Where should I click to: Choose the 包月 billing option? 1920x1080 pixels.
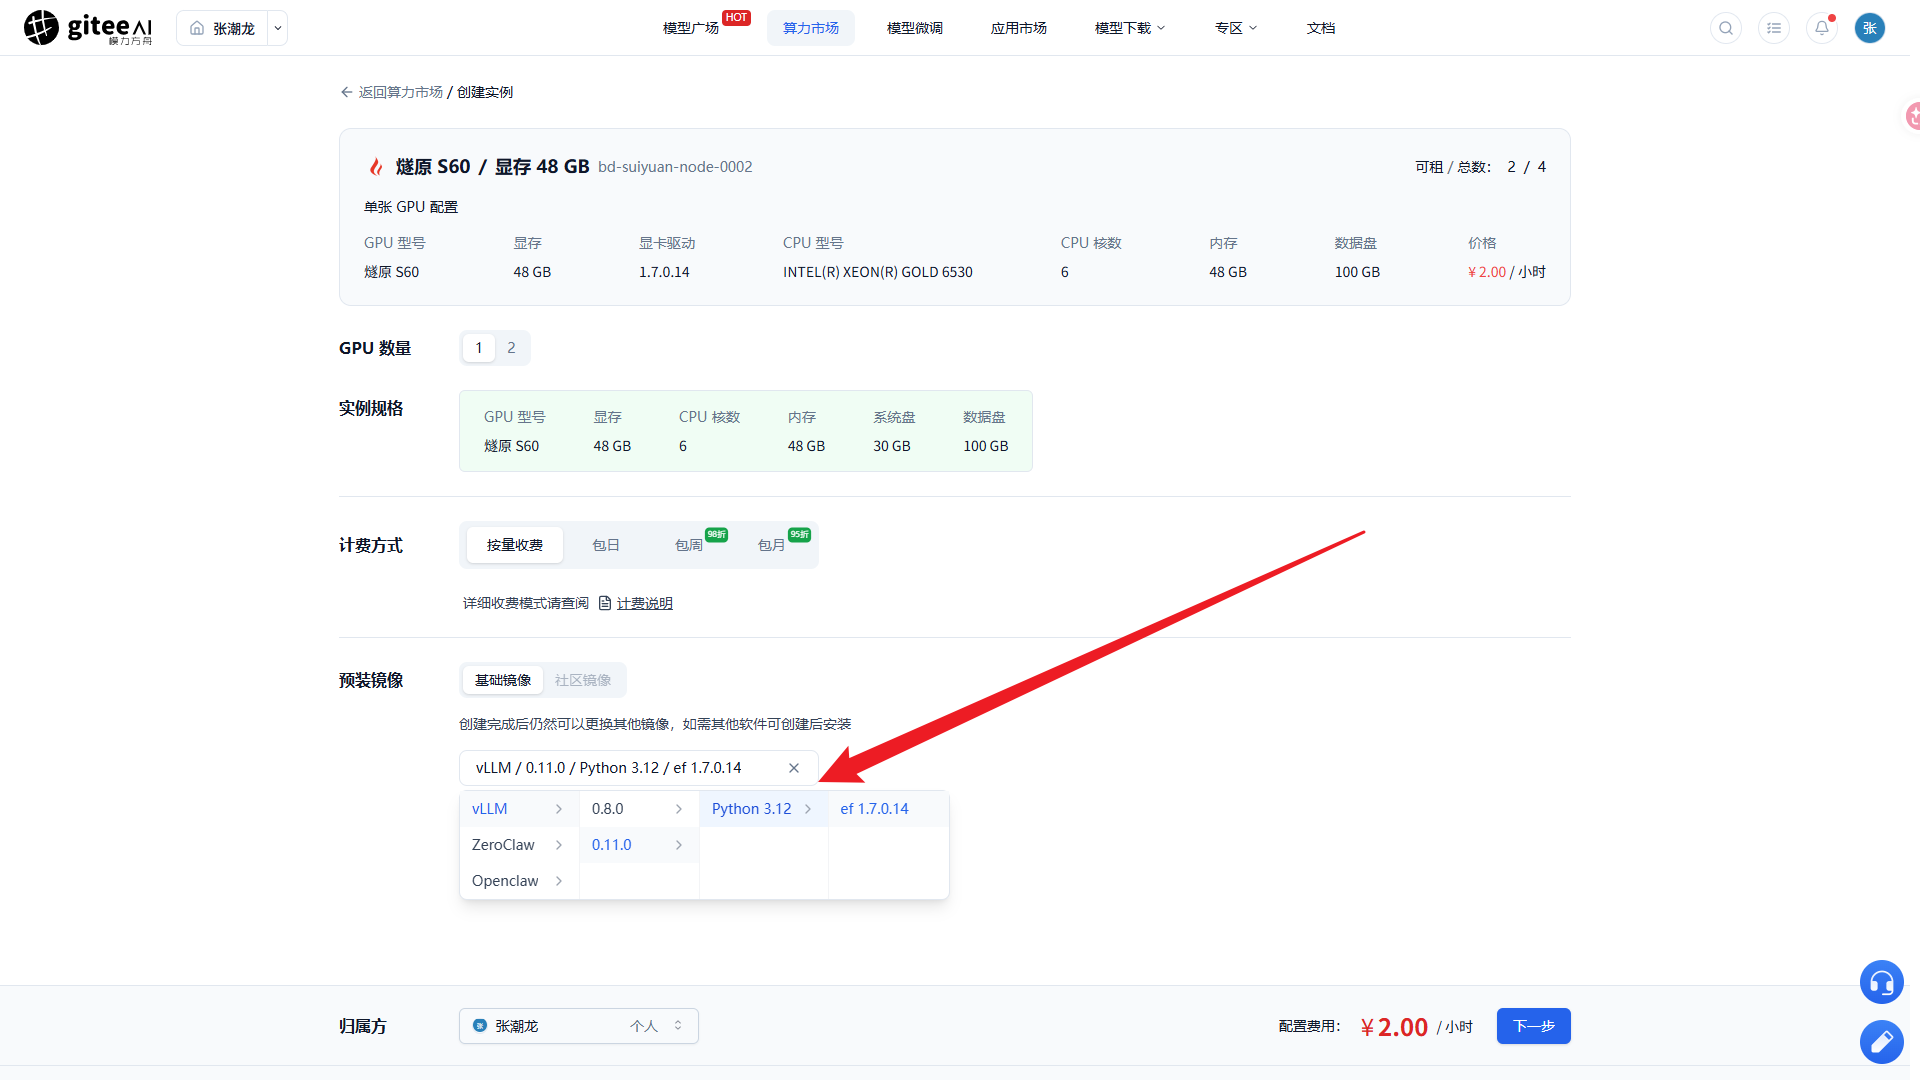pos(772,545)
